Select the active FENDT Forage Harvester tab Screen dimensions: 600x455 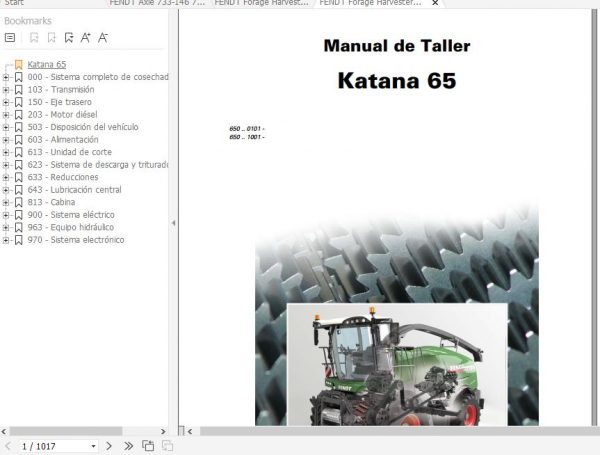tap(370, 3)
